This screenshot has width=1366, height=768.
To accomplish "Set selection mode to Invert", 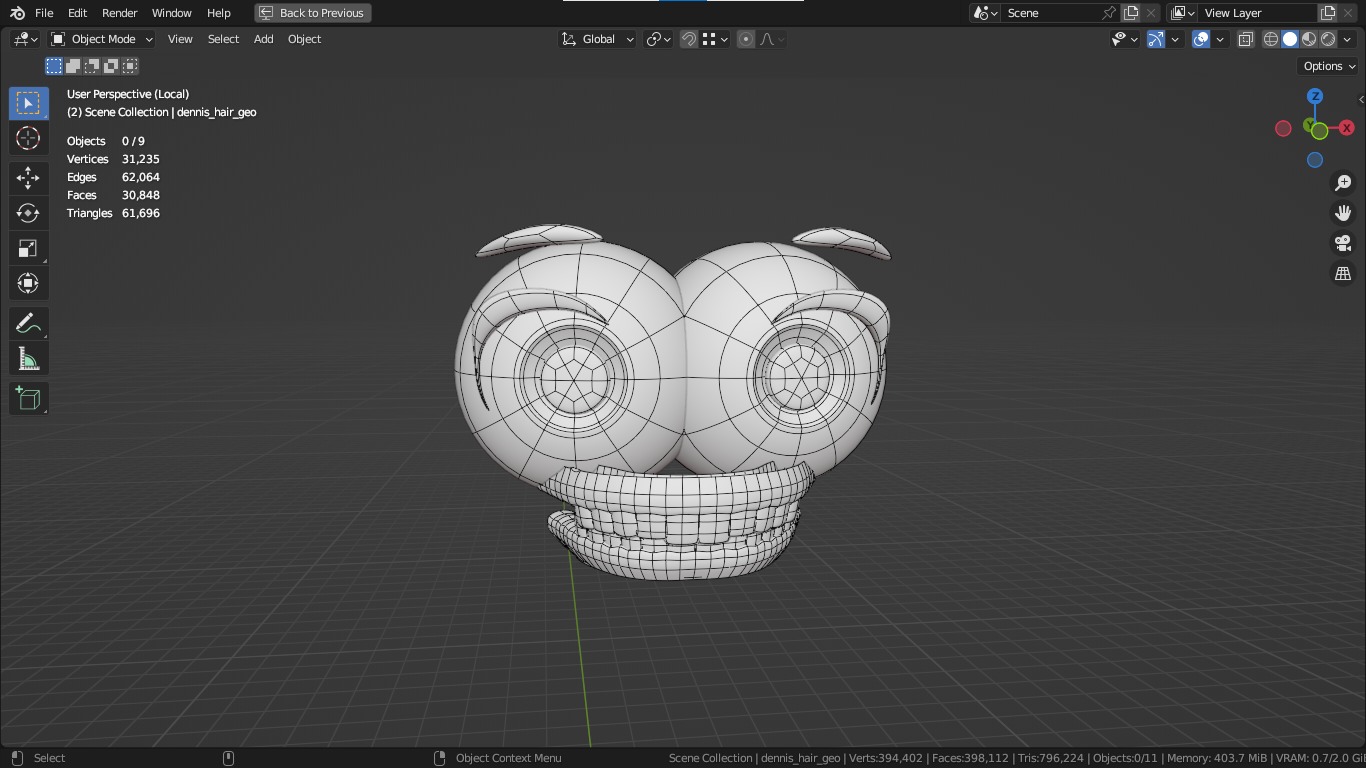I will coord(111,66).
